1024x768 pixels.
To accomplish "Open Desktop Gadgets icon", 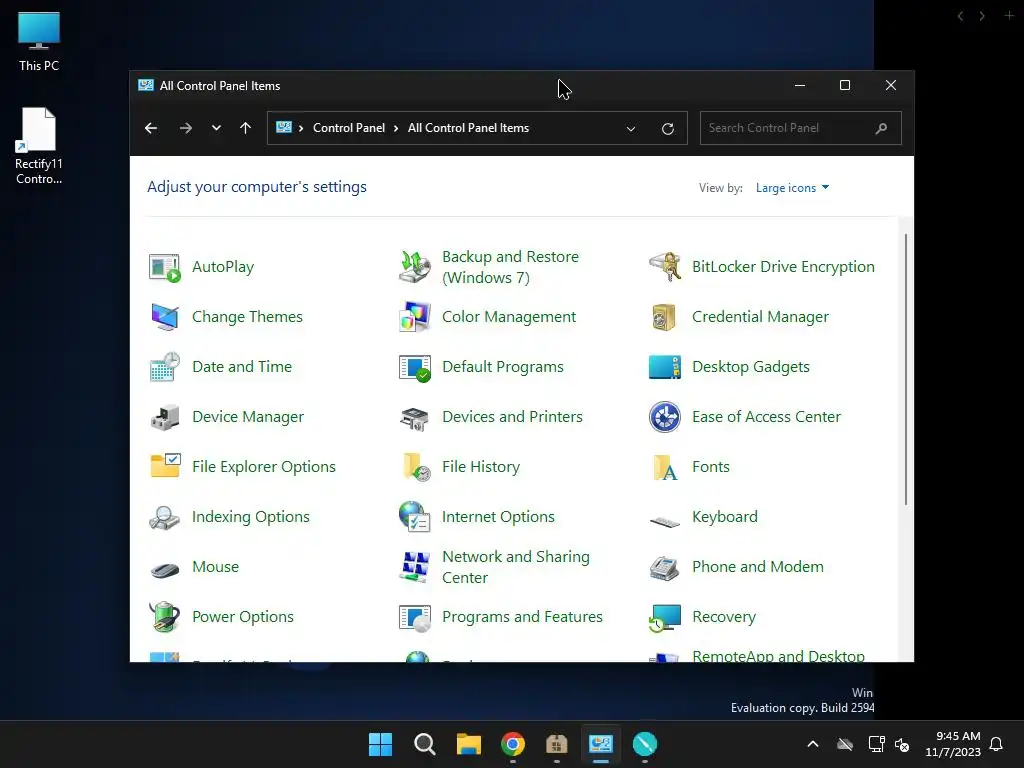I will 665,367.
